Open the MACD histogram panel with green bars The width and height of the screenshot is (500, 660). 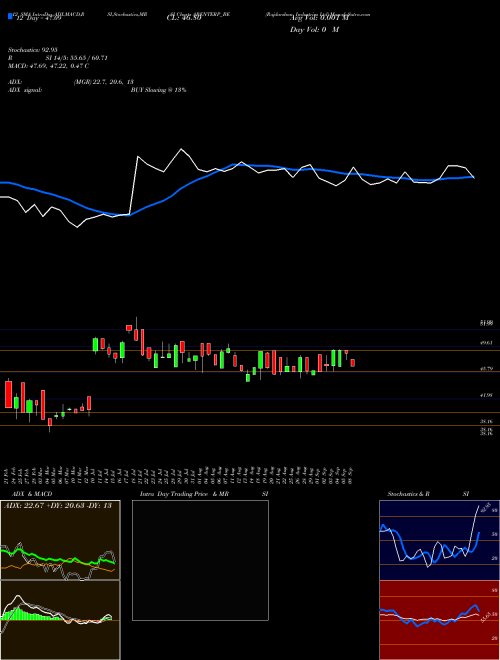(x=60, y=620)
